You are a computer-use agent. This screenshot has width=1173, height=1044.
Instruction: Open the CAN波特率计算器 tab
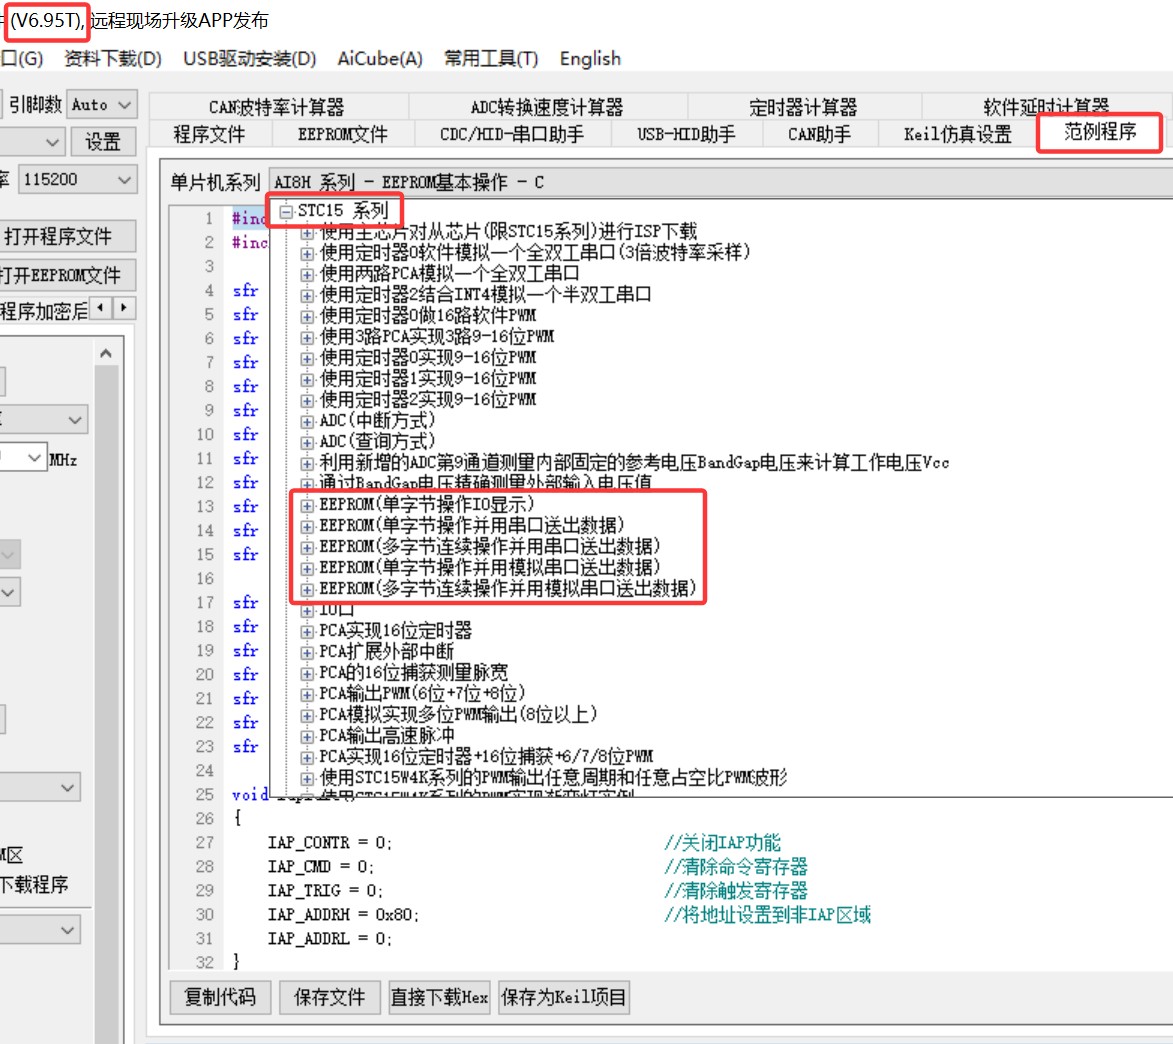coord(277,107)
